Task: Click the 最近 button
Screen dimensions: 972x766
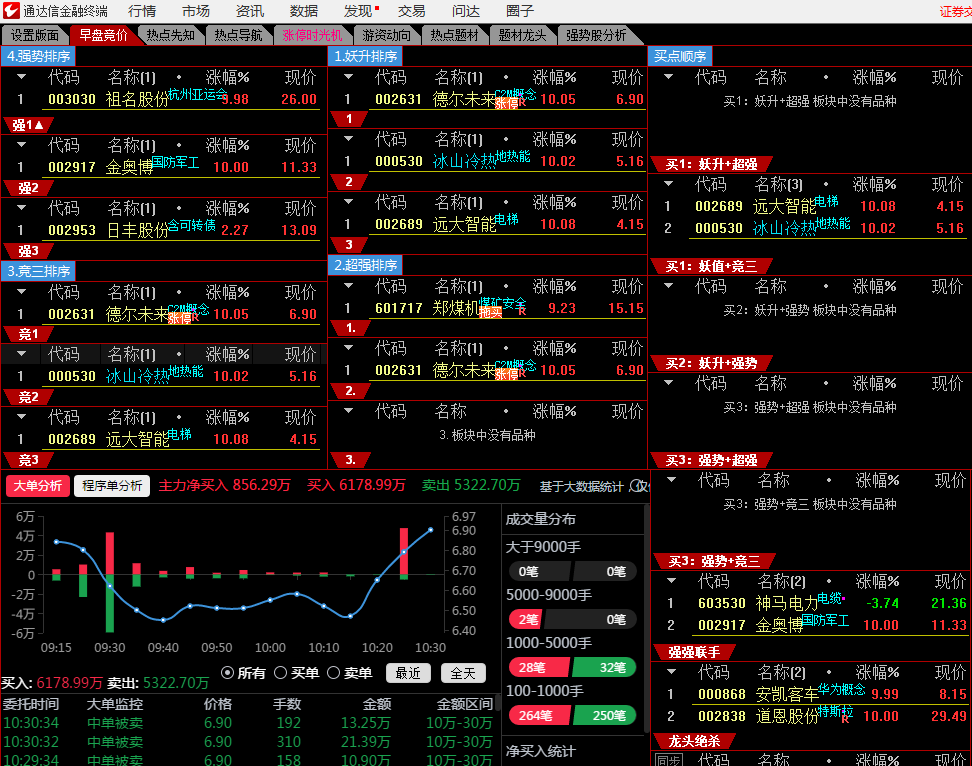Action: [x=408, y=673]
